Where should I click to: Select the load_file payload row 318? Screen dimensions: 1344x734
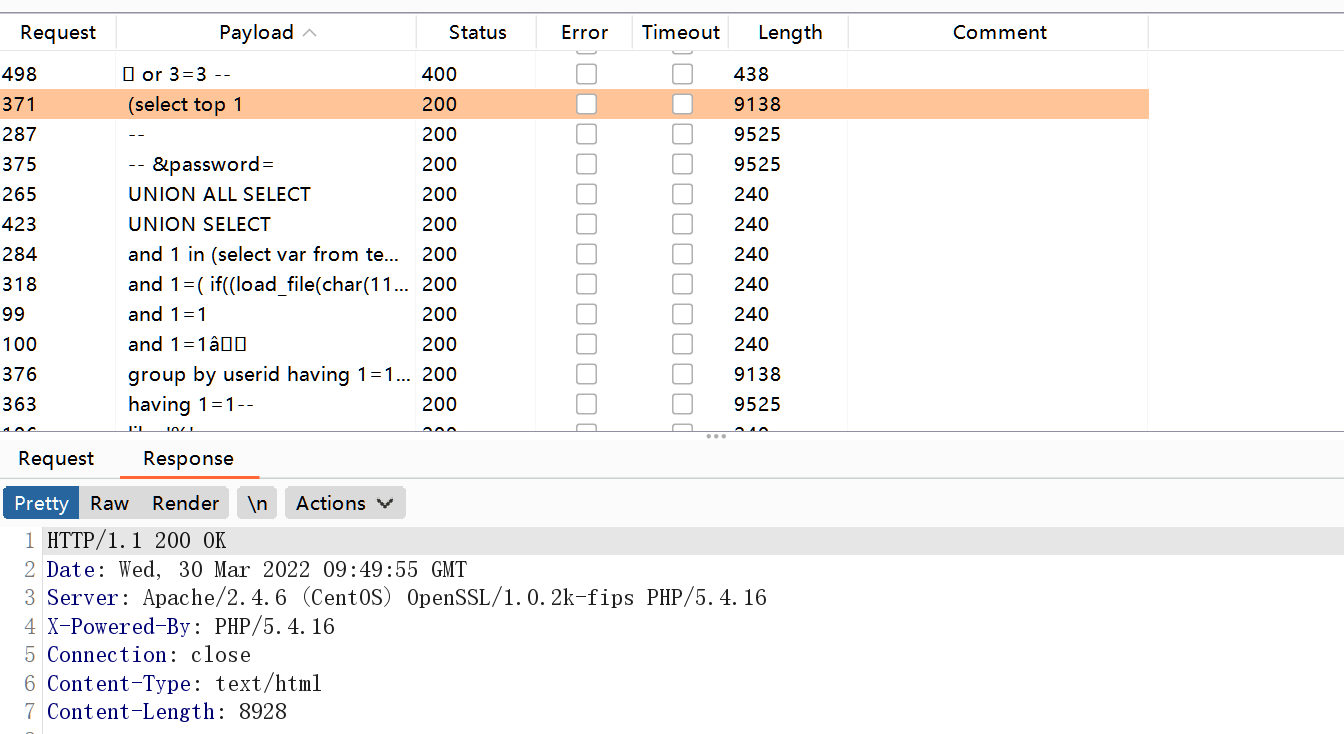click(x=574, y=284)
